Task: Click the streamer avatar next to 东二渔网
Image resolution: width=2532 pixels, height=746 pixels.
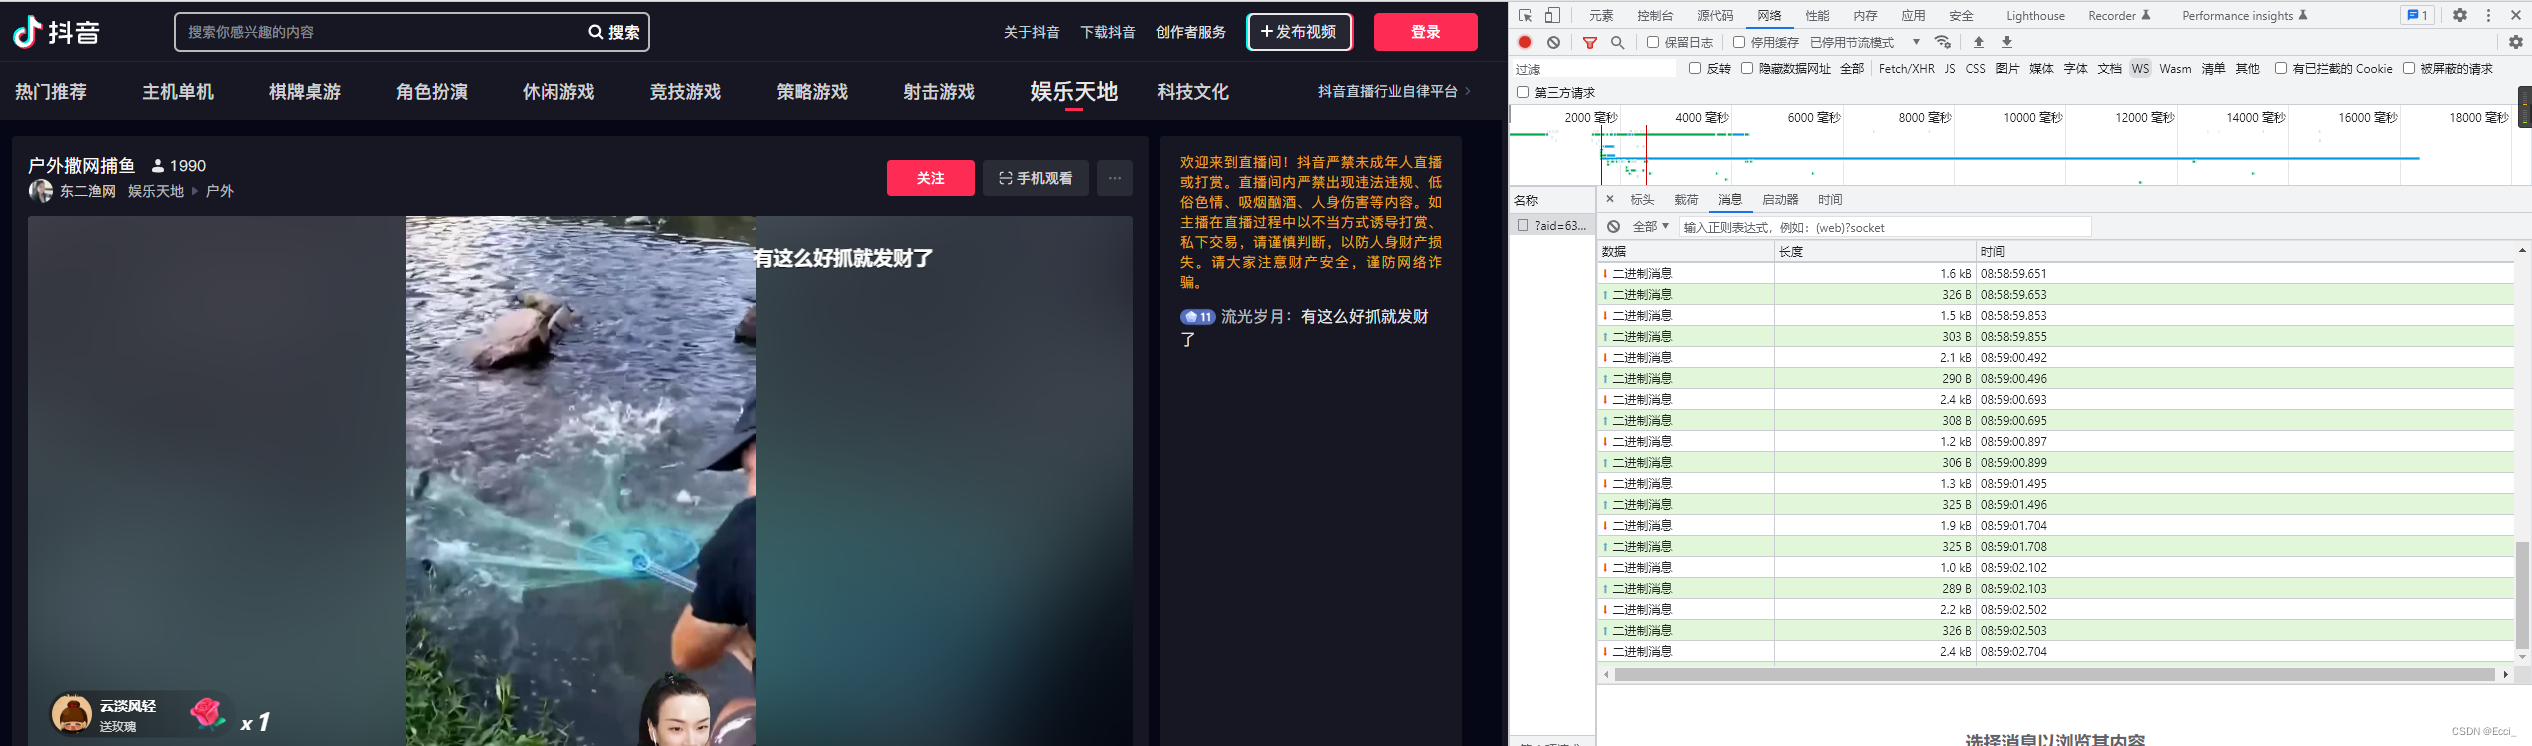Action: 41,191
